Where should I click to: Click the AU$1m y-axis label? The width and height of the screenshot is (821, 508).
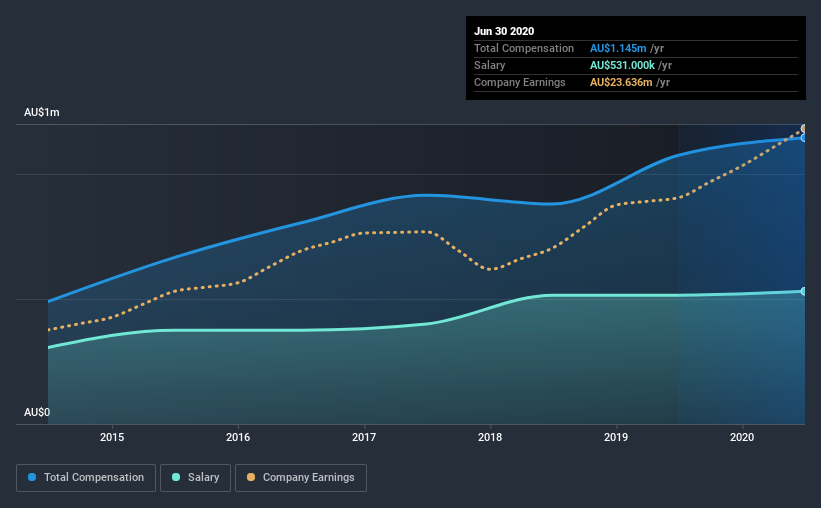42,113
